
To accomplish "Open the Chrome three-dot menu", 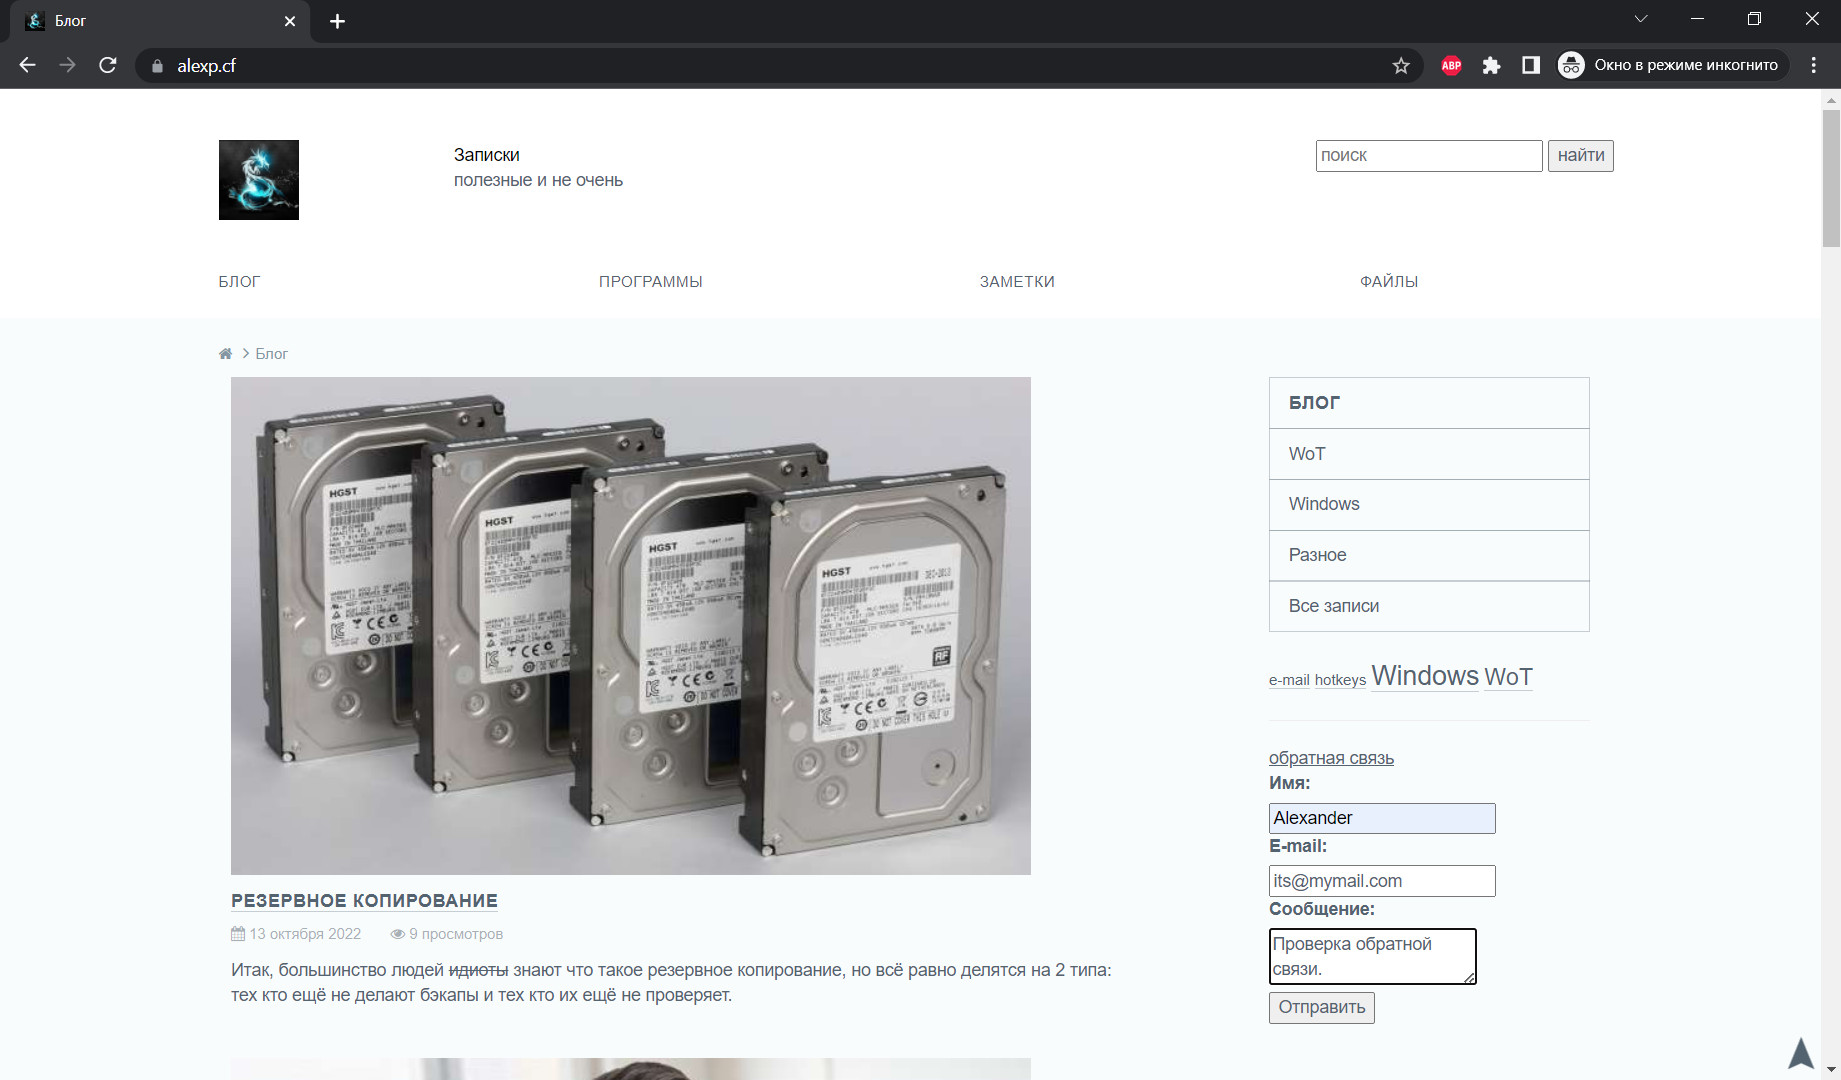I will 1813,66.
